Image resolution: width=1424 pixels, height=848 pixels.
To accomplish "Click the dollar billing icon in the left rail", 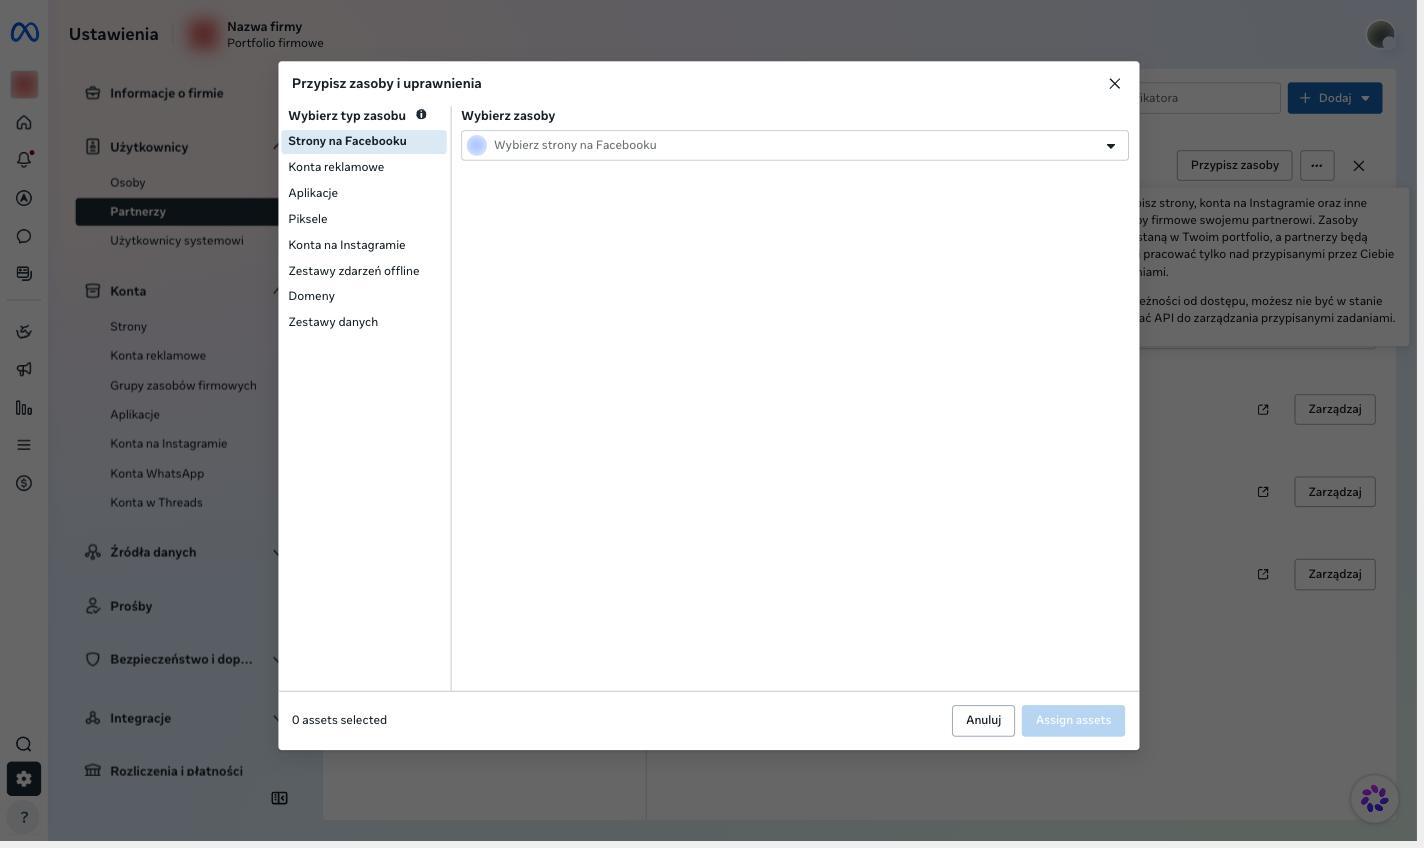I will (x=24, y=483).
